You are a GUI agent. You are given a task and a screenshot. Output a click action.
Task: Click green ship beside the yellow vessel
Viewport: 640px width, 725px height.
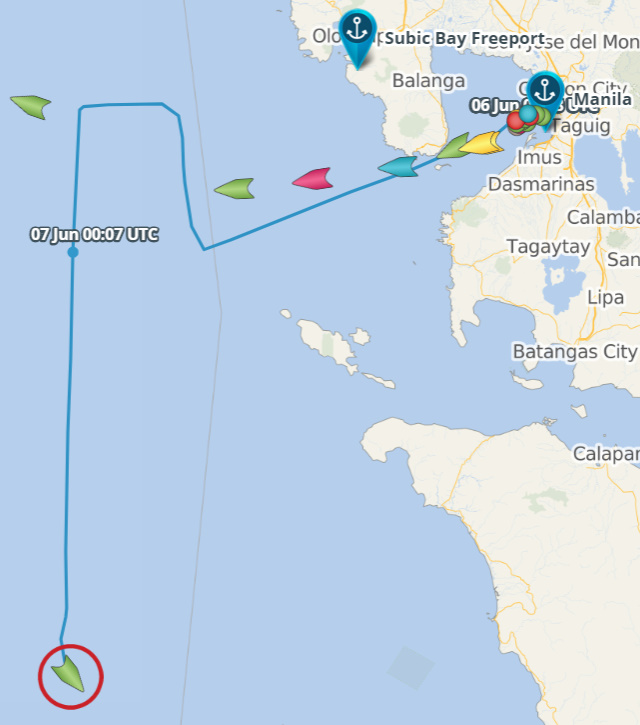(x=453, y=146)
